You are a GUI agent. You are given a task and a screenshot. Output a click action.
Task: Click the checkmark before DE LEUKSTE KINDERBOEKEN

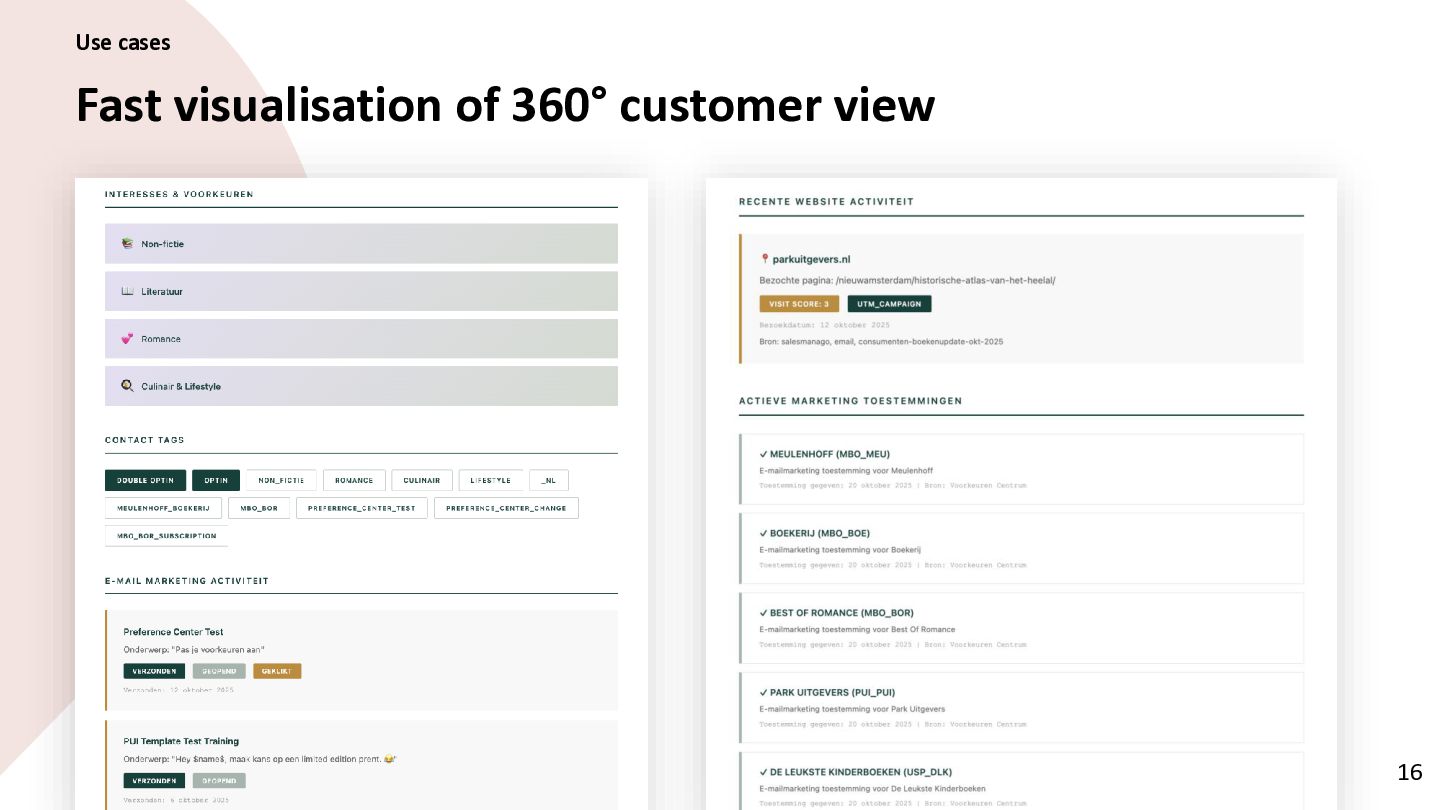point(763,772)
